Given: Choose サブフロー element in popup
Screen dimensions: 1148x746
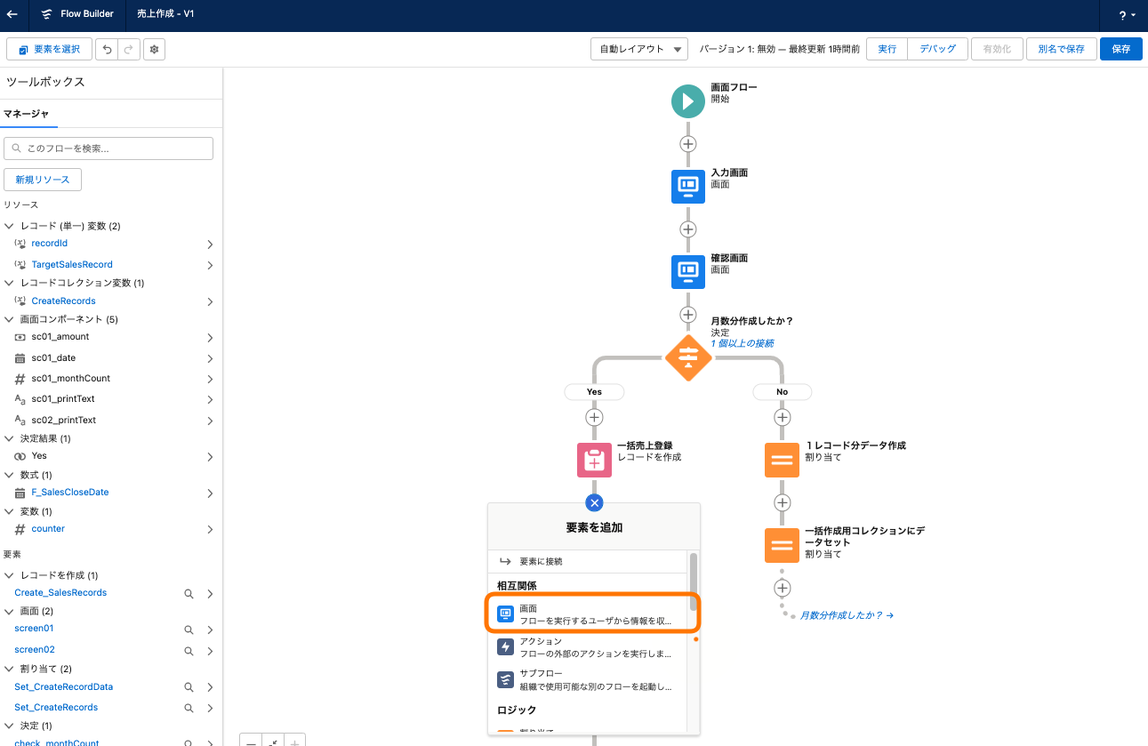Looking at the screenshot, I should click(x=589, y=680).
